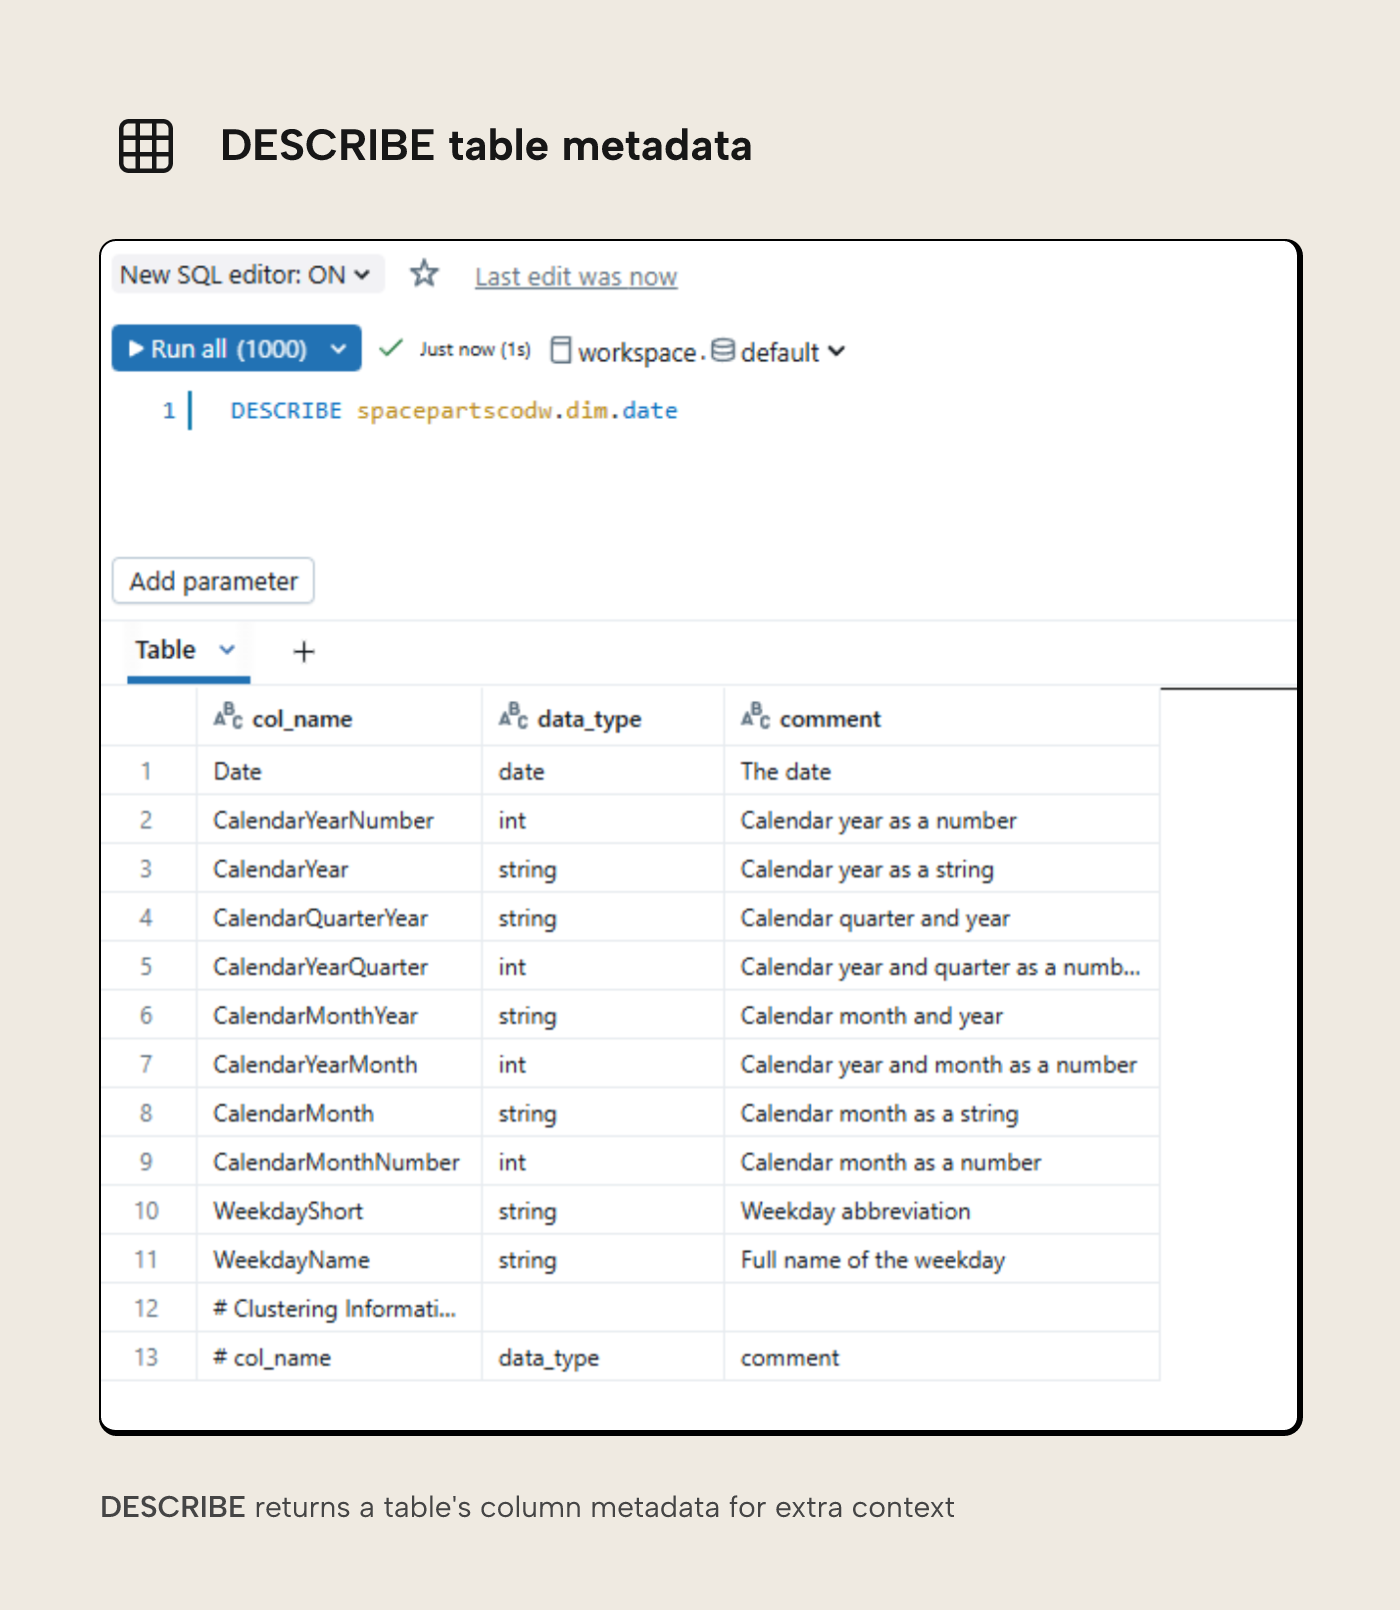This screenshot has height=1610, width=1400.
Task: Click 'Calendar month and year' comment
Action: (x=941, y=1016)
